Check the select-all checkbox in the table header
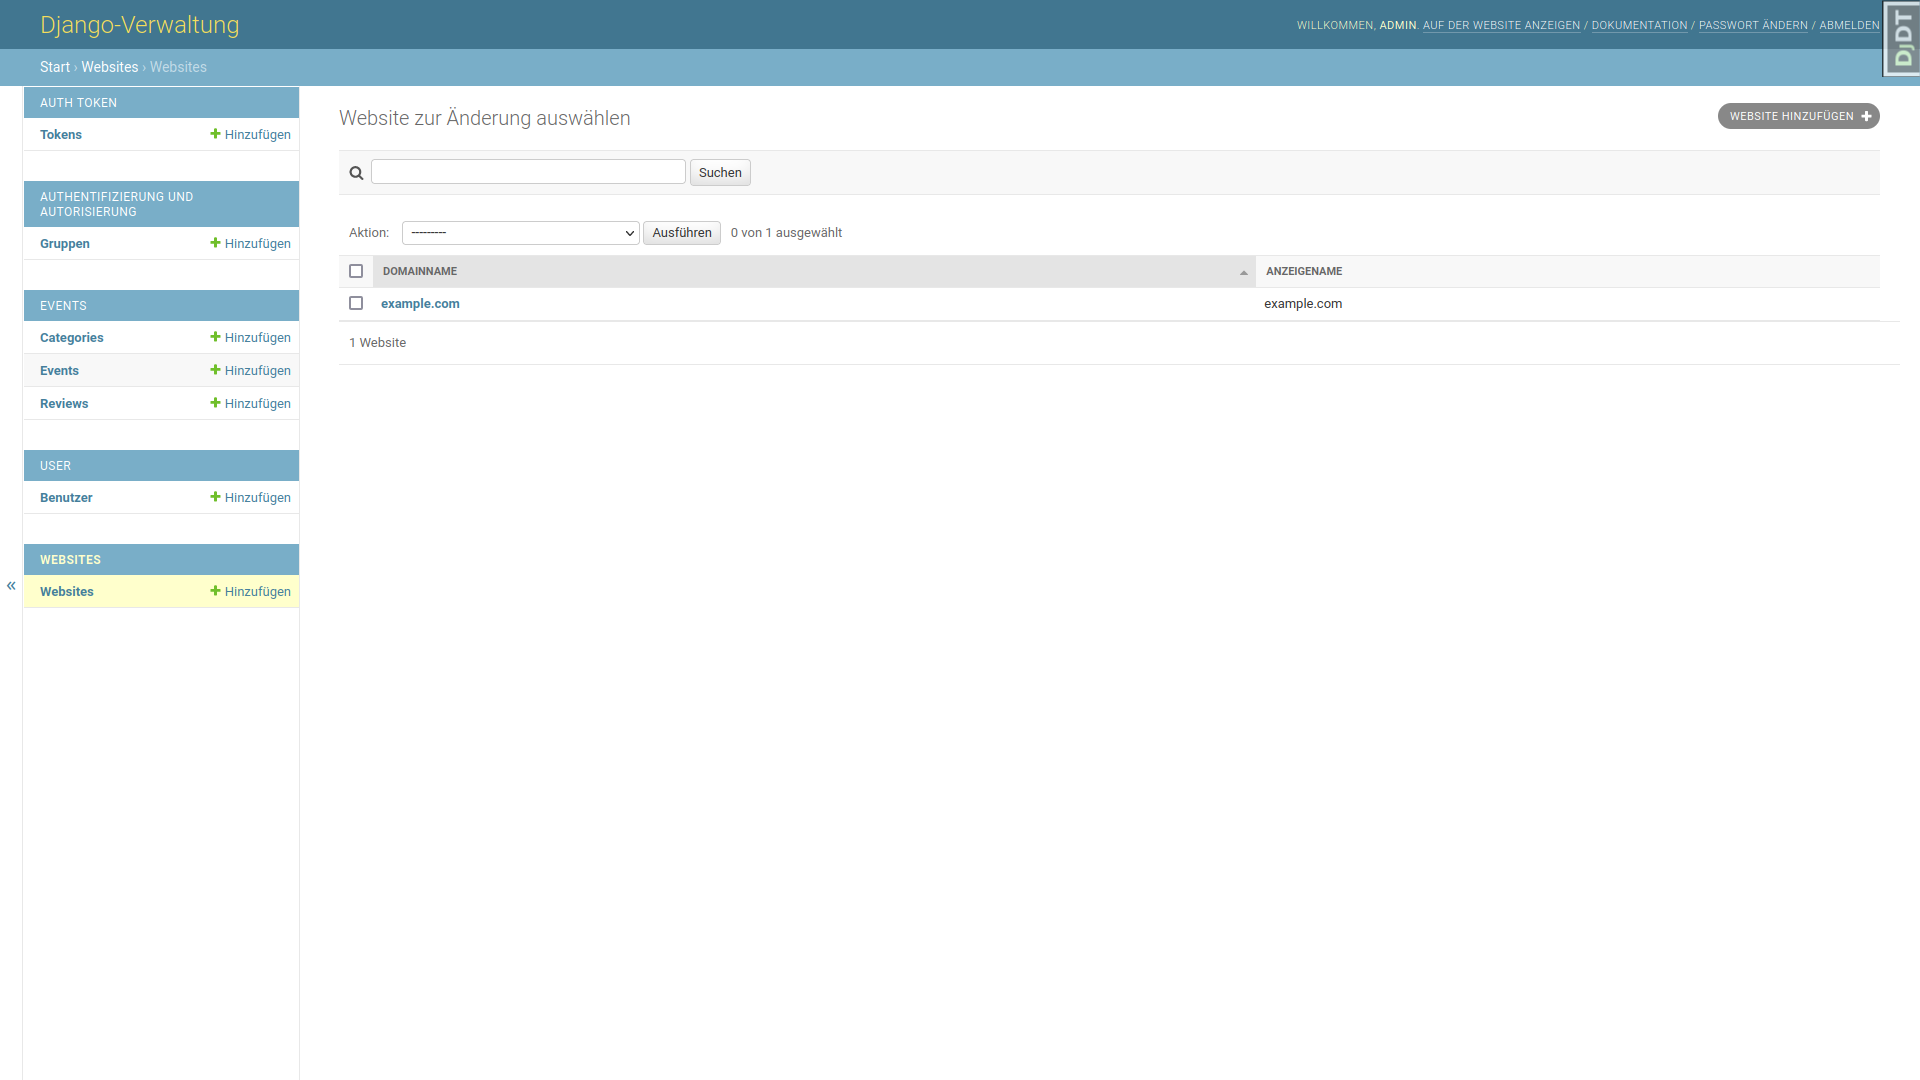The width and height of the screenshot is (1920, 1080). click(x=356, y=271)
